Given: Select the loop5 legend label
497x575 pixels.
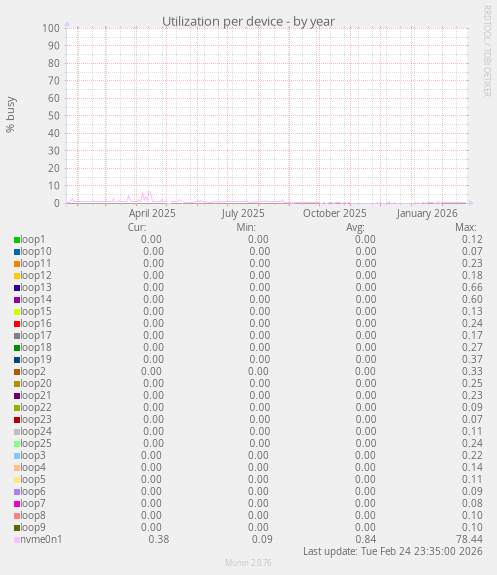Looking at the screenshot, I should 33,480.
